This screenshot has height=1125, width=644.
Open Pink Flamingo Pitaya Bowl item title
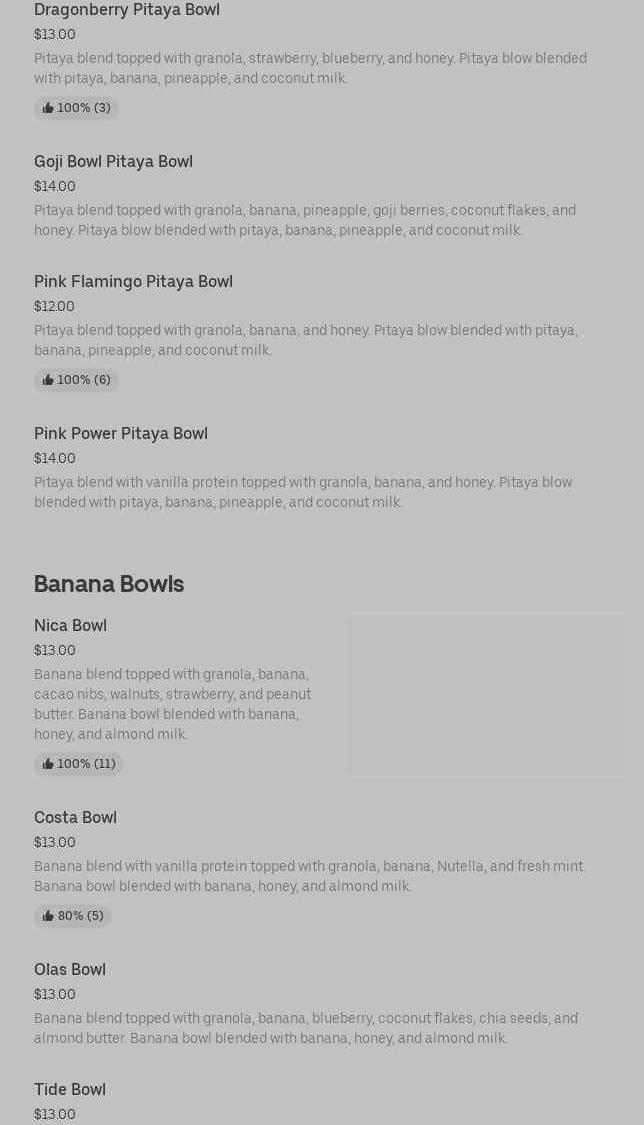point(133,281)
